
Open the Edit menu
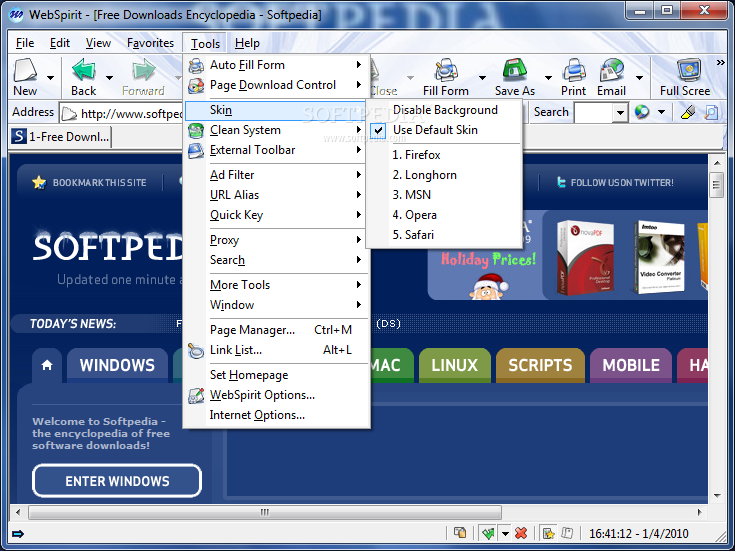(60, 43)
